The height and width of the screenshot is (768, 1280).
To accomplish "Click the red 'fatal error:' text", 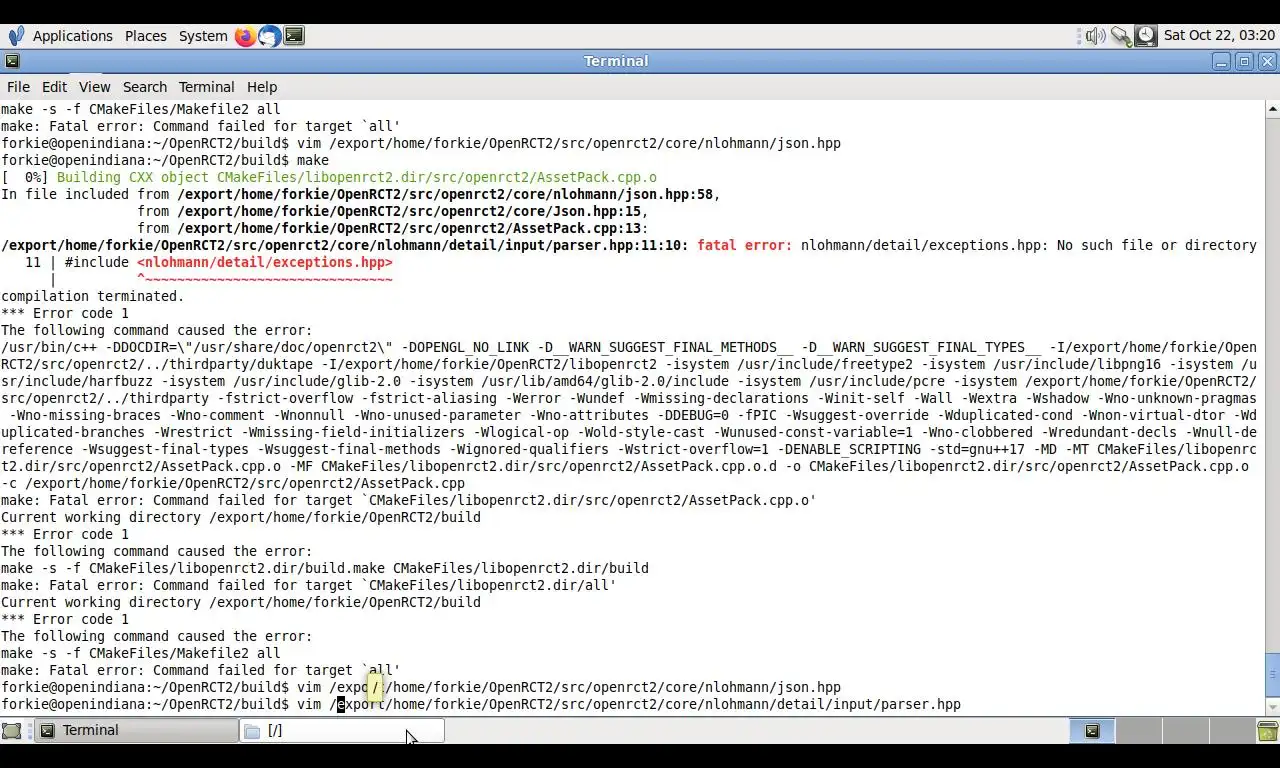I will [744, 245].
